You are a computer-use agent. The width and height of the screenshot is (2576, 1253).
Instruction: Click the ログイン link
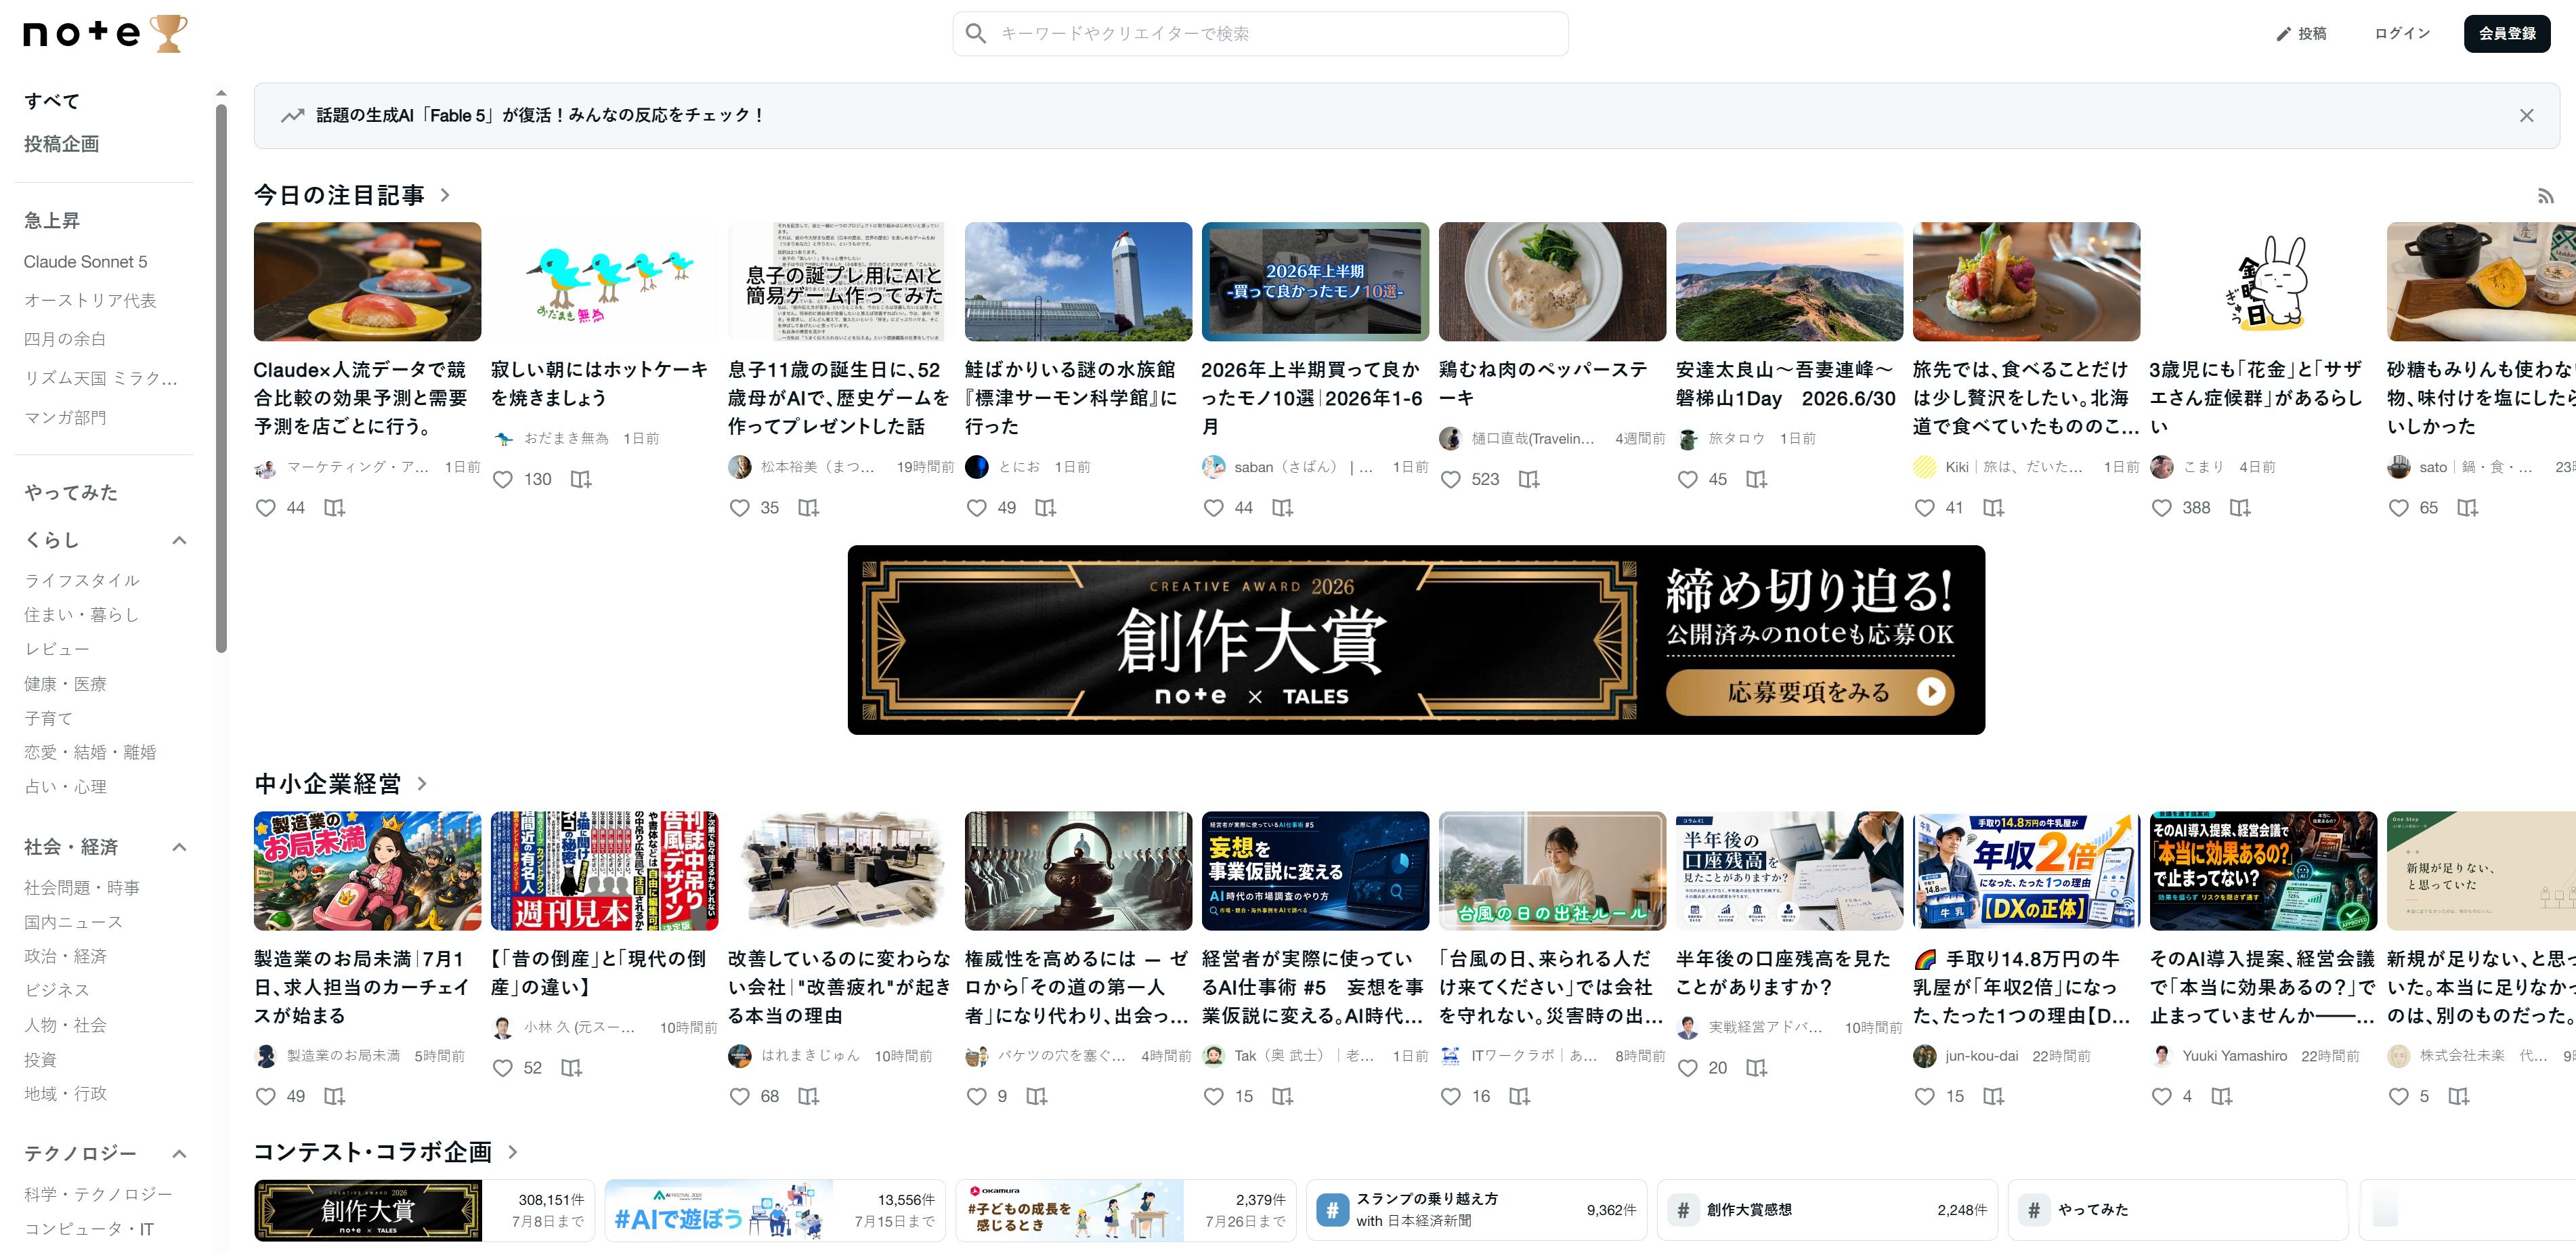pos(2402,34)
